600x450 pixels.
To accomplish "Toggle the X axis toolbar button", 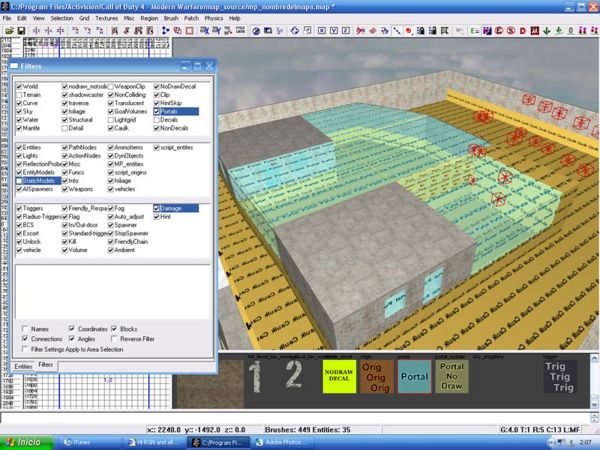I will click(322, 31).
